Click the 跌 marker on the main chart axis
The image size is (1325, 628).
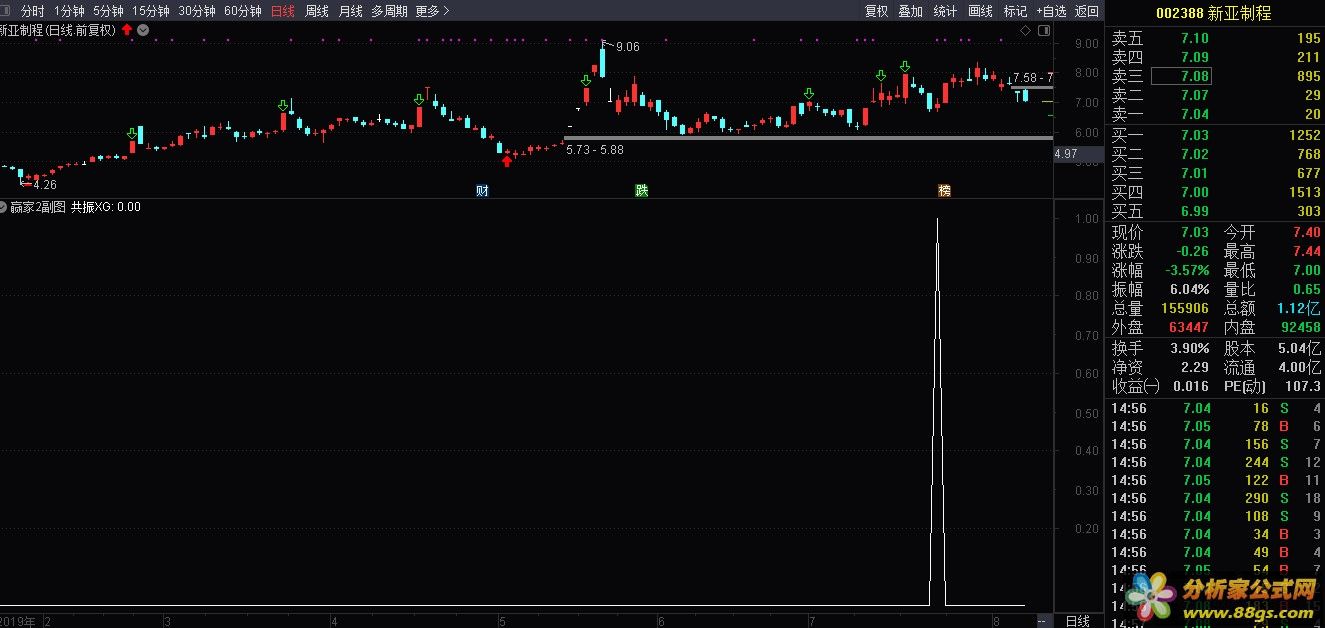(x=642, y=190)
